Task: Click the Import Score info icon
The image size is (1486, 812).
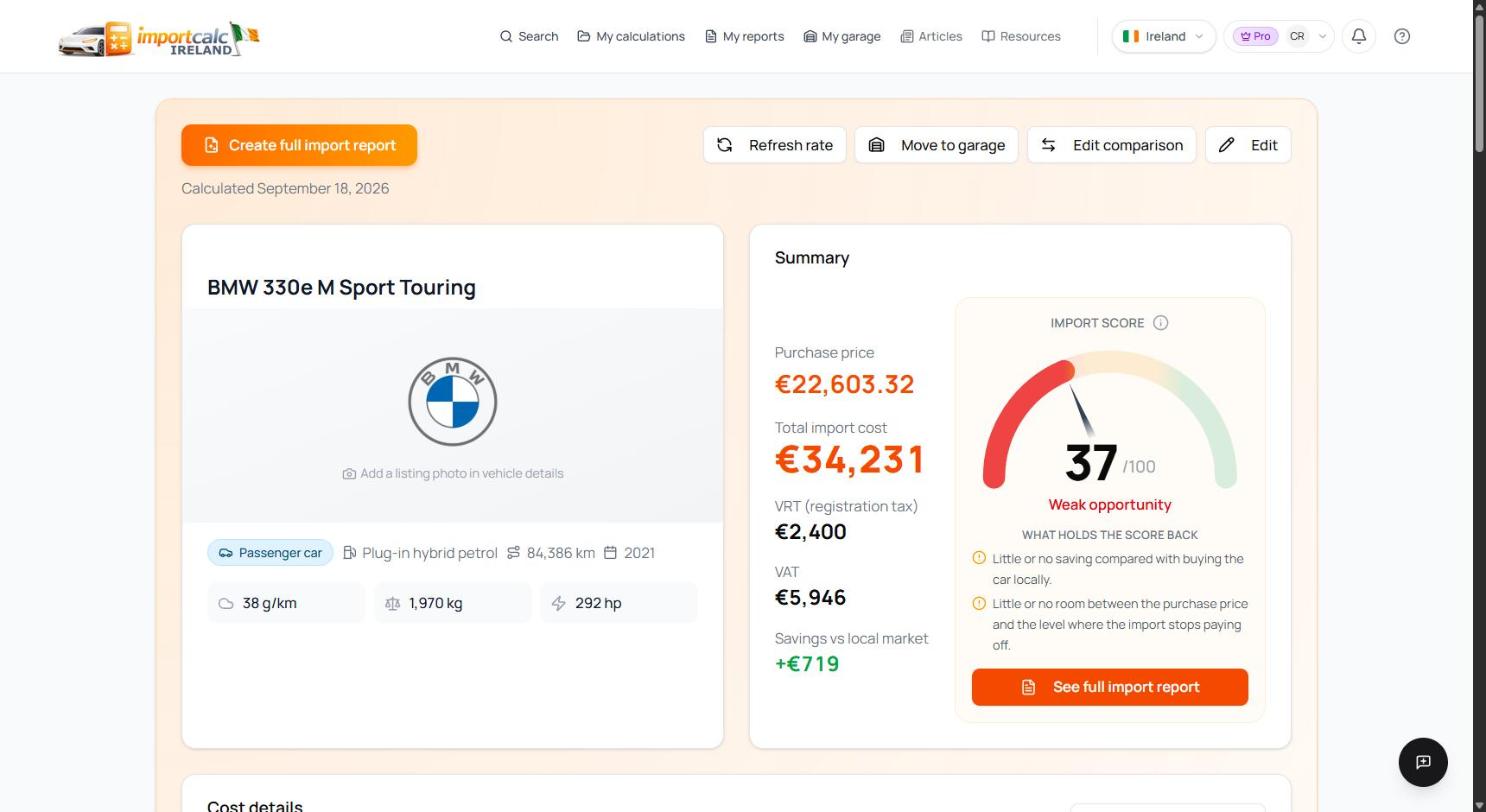Action: tap(1160, 323)
